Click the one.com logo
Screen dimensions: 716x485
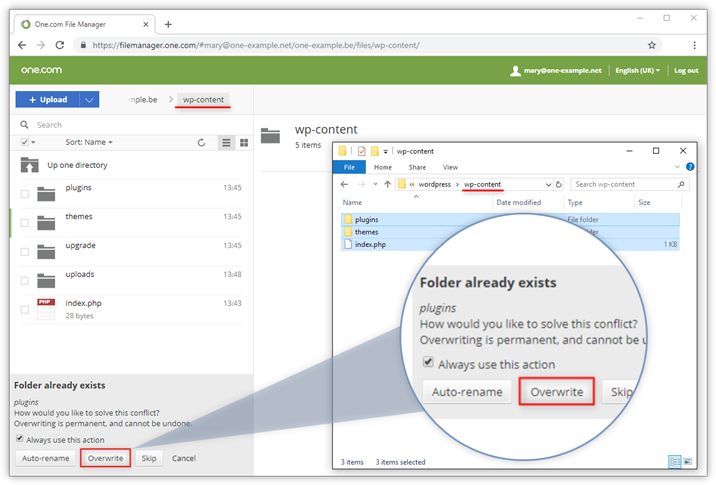[41, 70]
